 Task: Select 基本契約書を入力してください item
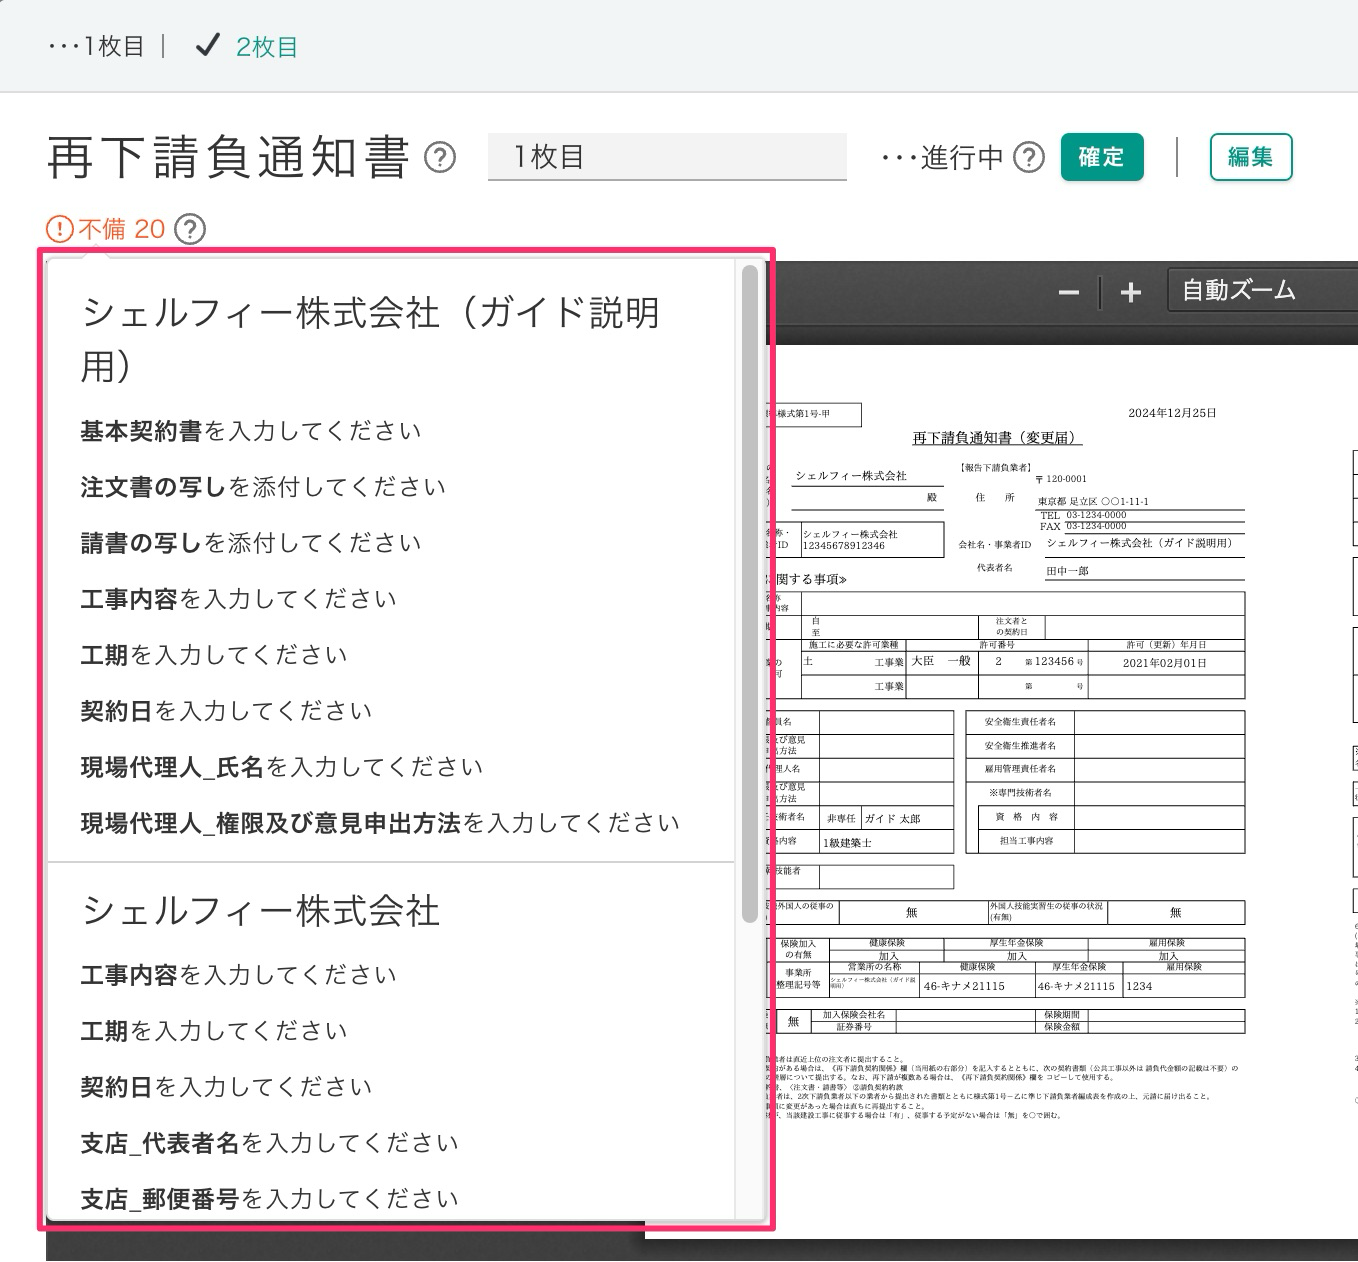(x=251, y=431)
